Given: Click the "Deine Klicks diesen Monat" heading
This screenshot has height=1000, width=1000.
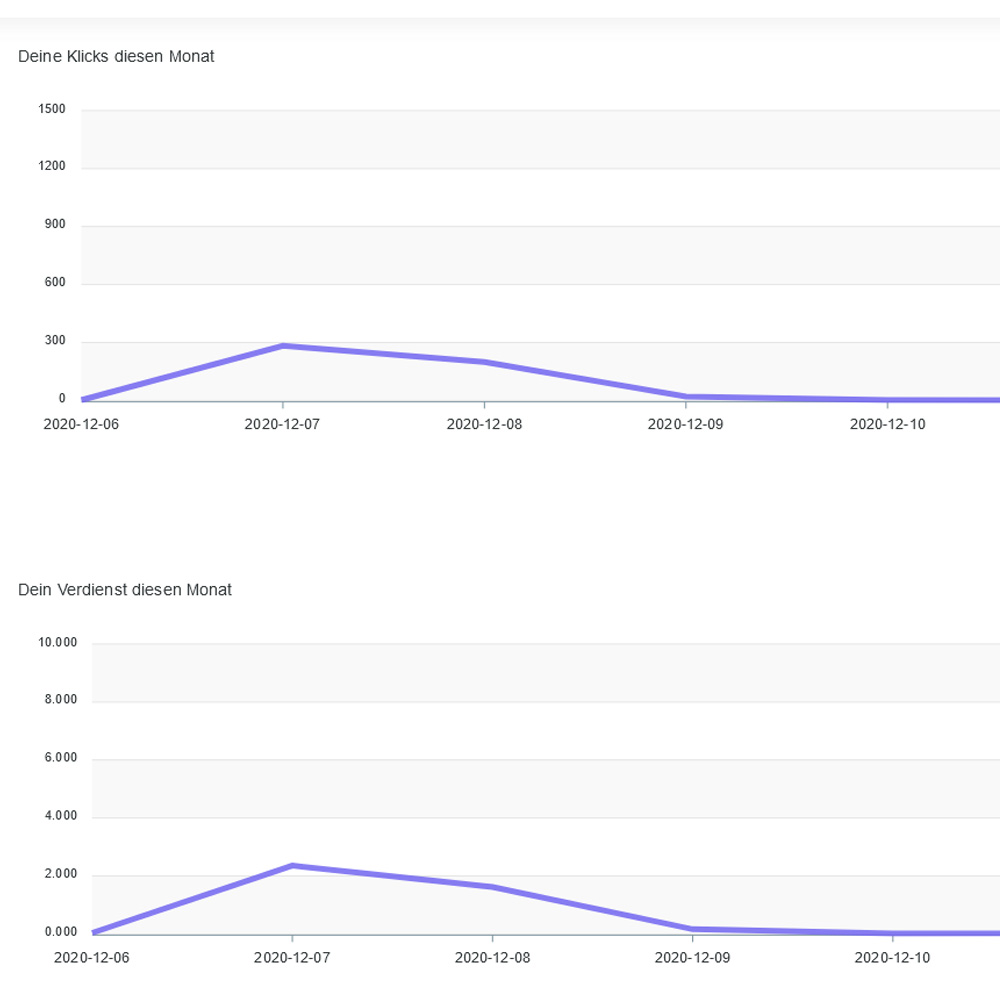Looking at the screenshot, I should coord(116,57).
